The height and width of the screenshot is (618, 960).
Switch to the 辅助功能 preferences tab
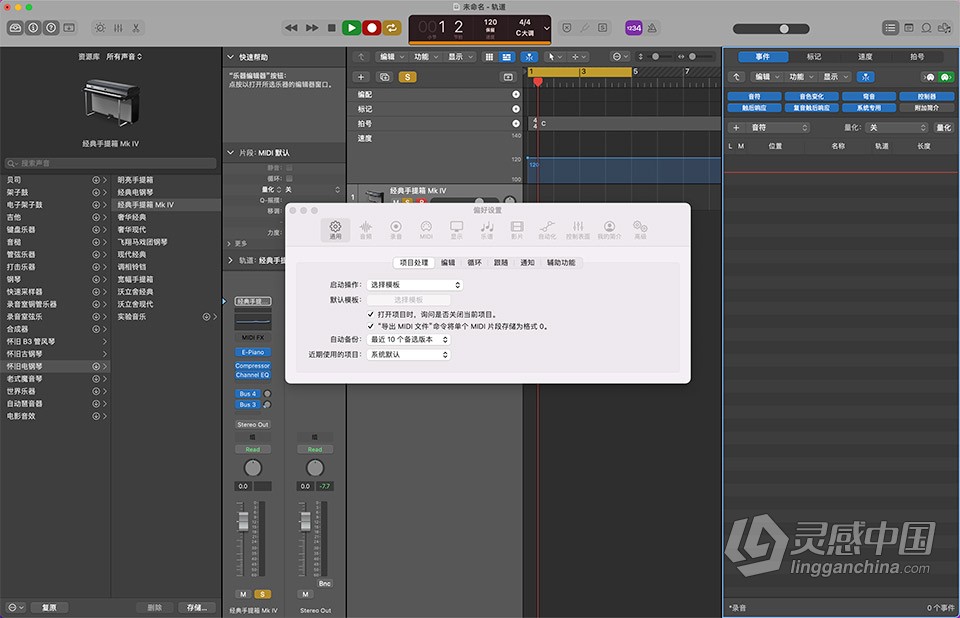(x=561, y=262)
